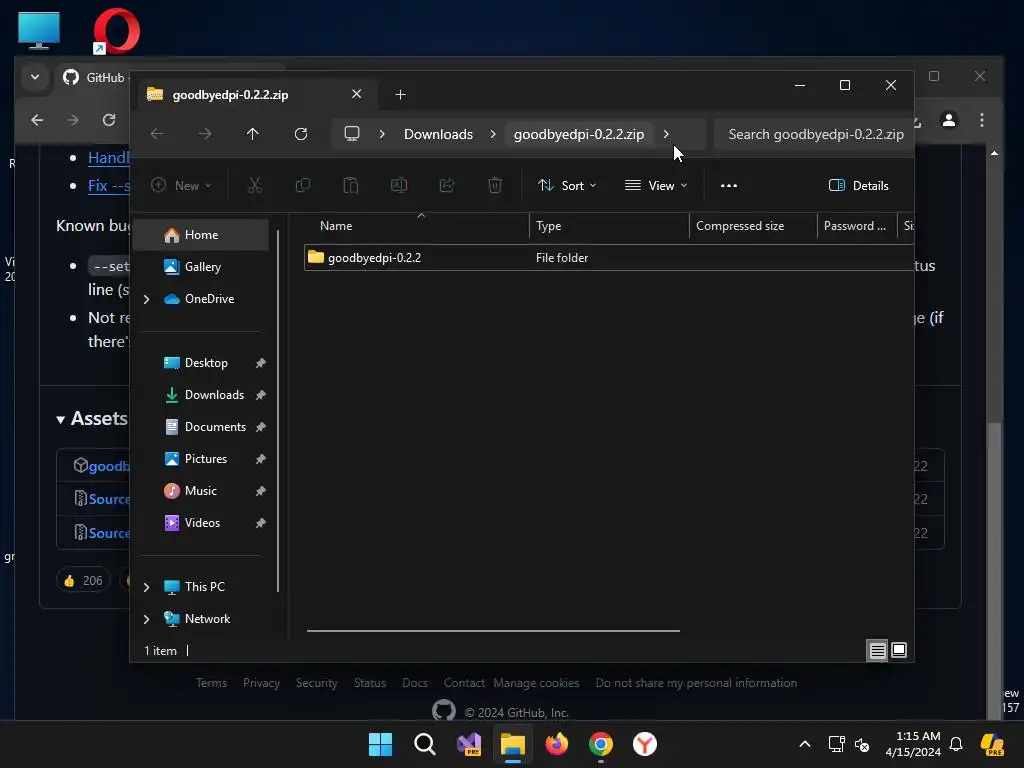
Task: Go back in File Explorer navigation
Action: pyautogui.click(x=157, y=134)
